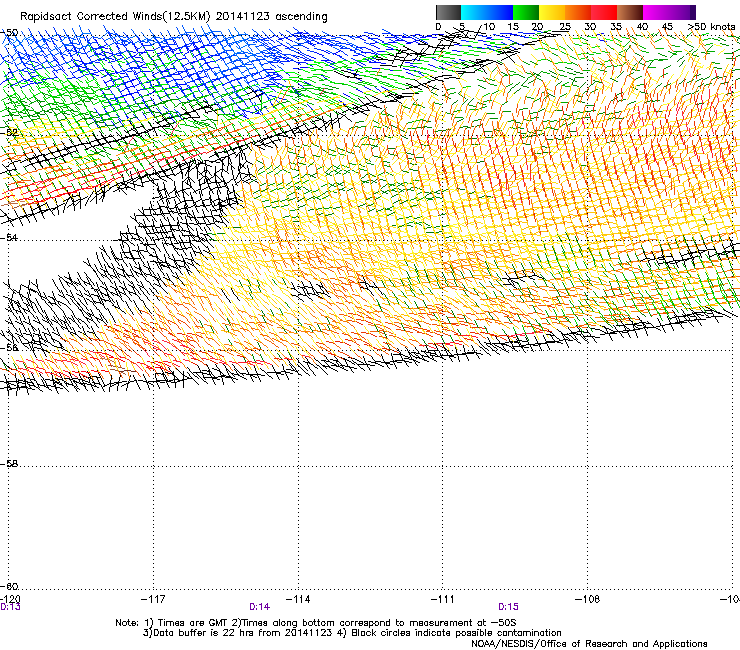Click the -56 latitude axis label

tap(9, 347)
